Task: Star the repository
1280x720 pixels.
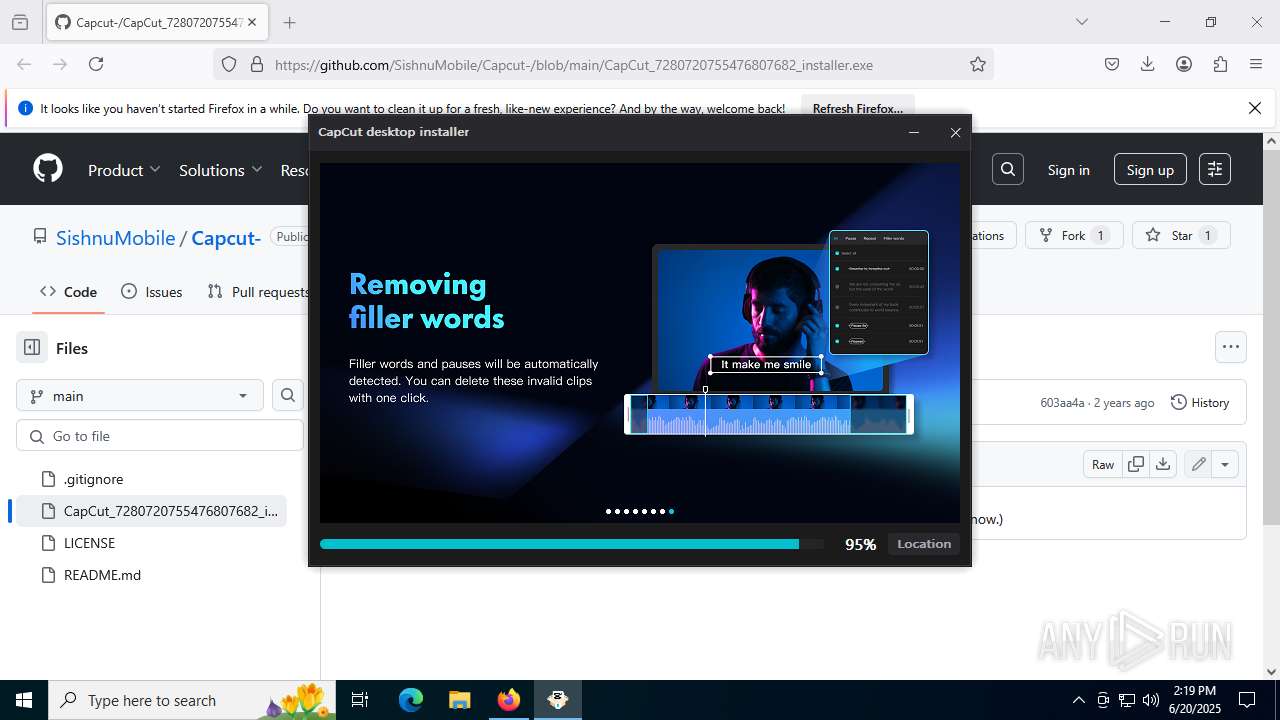Action: pyautogui.click(x=1181, y=235)
